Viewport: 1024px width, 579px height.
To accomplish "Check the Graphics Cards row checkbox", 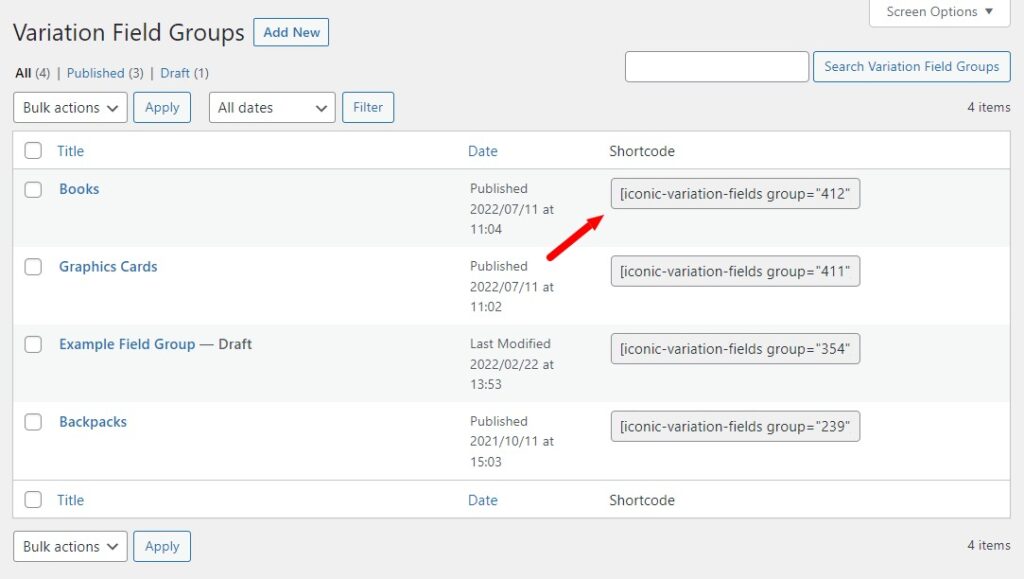I will click(32, 267).
